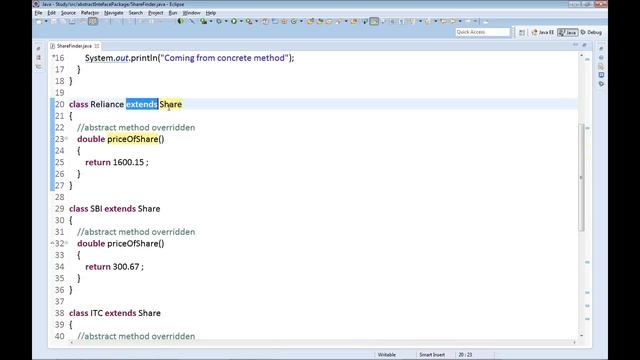Click the vertical scrollbar thumb of editor
The width and height of the screenshot is (640, 360).
(581, 178)
